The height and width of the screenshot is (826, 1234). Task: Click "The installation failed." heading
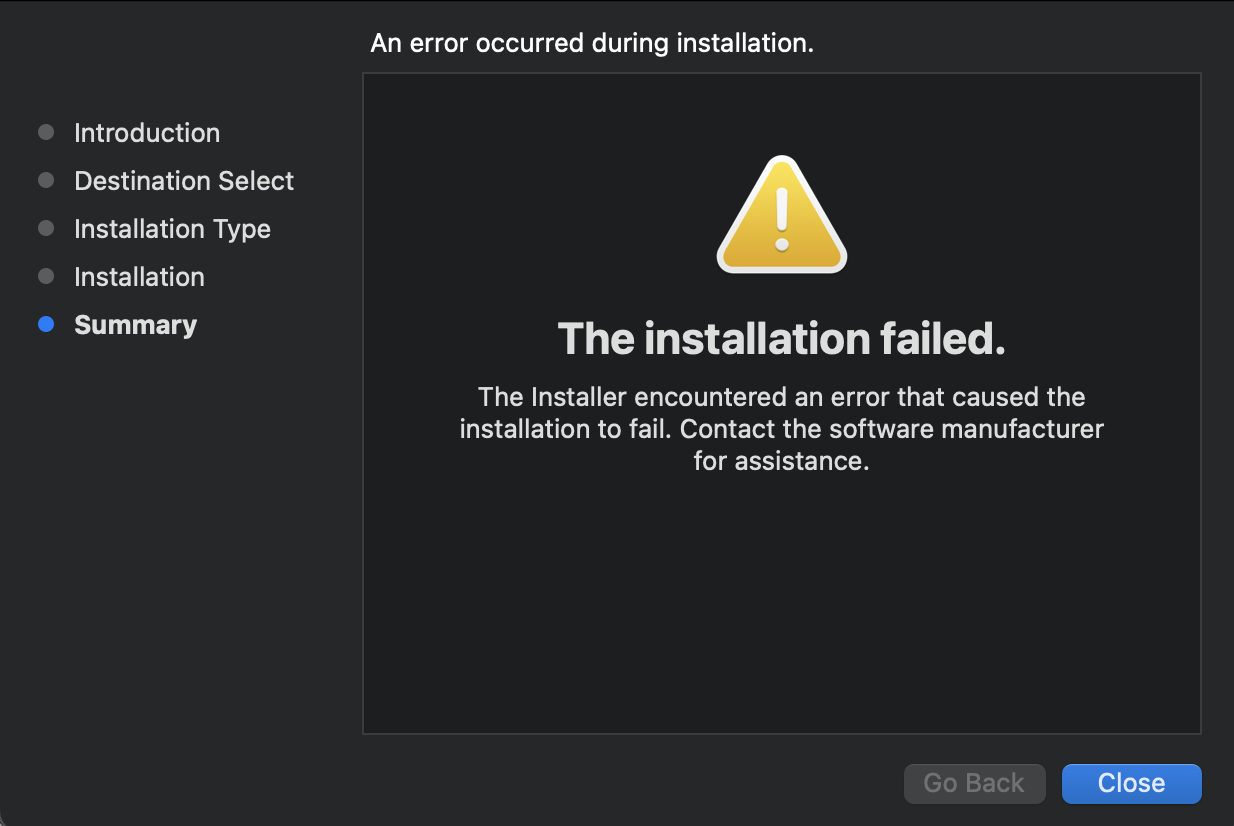[781, 339]
